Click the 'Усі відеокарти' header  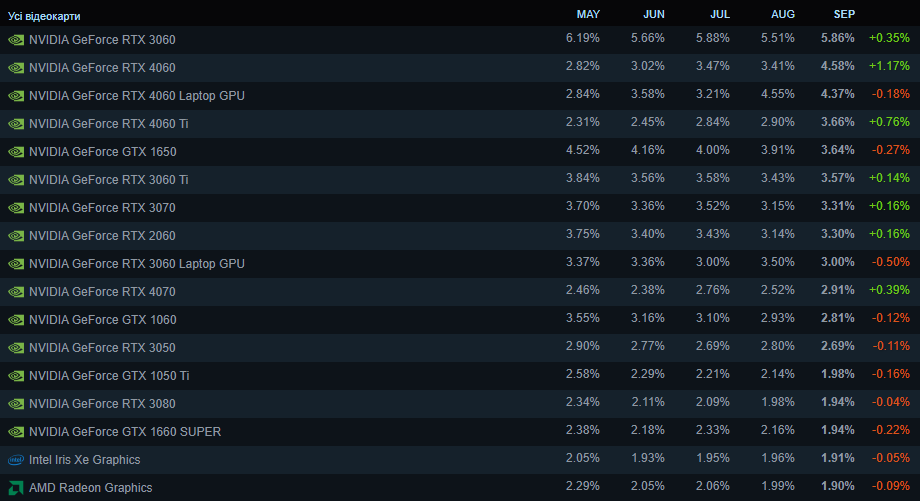45,17
